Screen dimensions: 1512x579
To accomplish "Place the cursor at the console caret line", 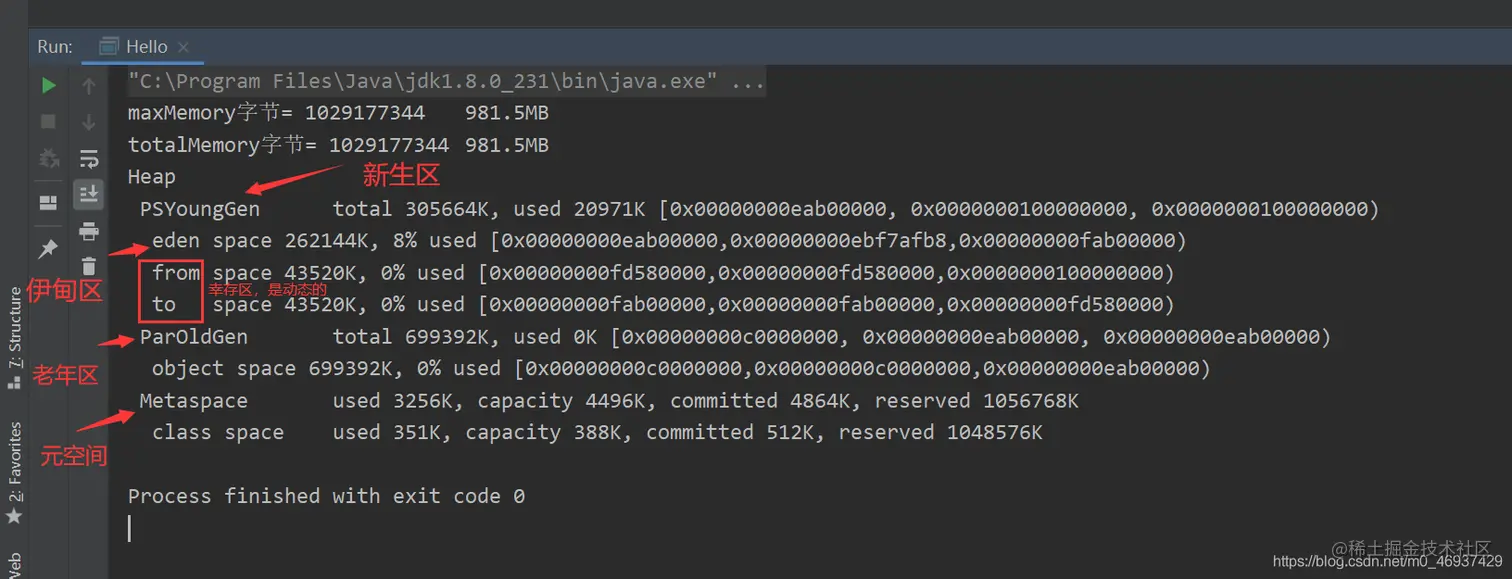I will point(130,529).
